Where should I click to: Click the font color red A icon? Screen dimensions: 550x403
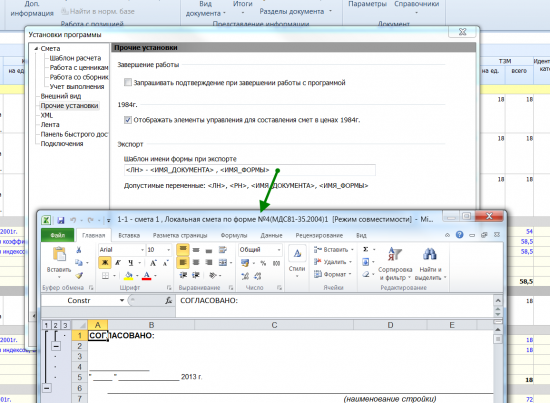(x=147, y=276)
